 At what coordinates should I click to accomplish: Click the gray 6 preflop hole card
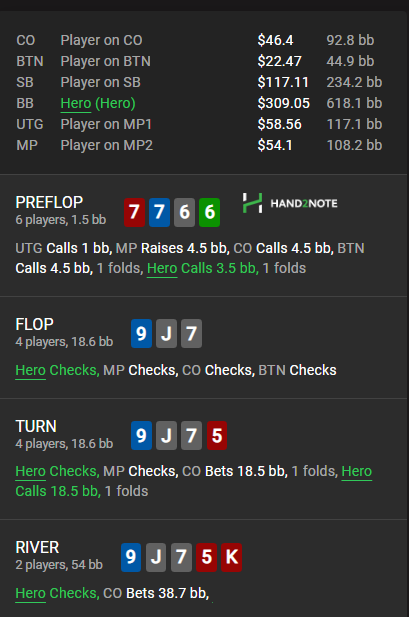point(185,212)
